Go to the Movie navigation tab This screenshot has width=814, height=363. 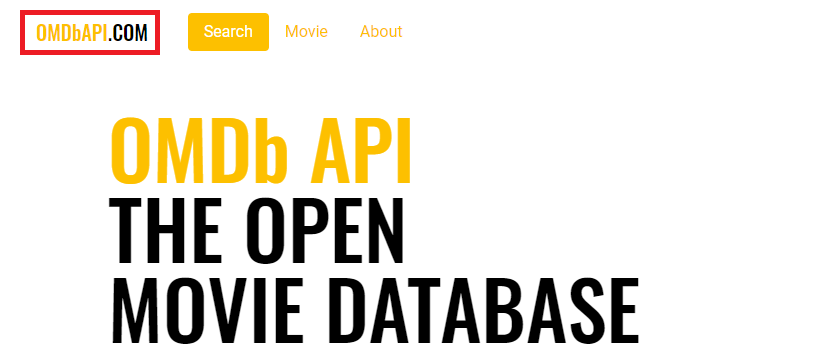306,32
